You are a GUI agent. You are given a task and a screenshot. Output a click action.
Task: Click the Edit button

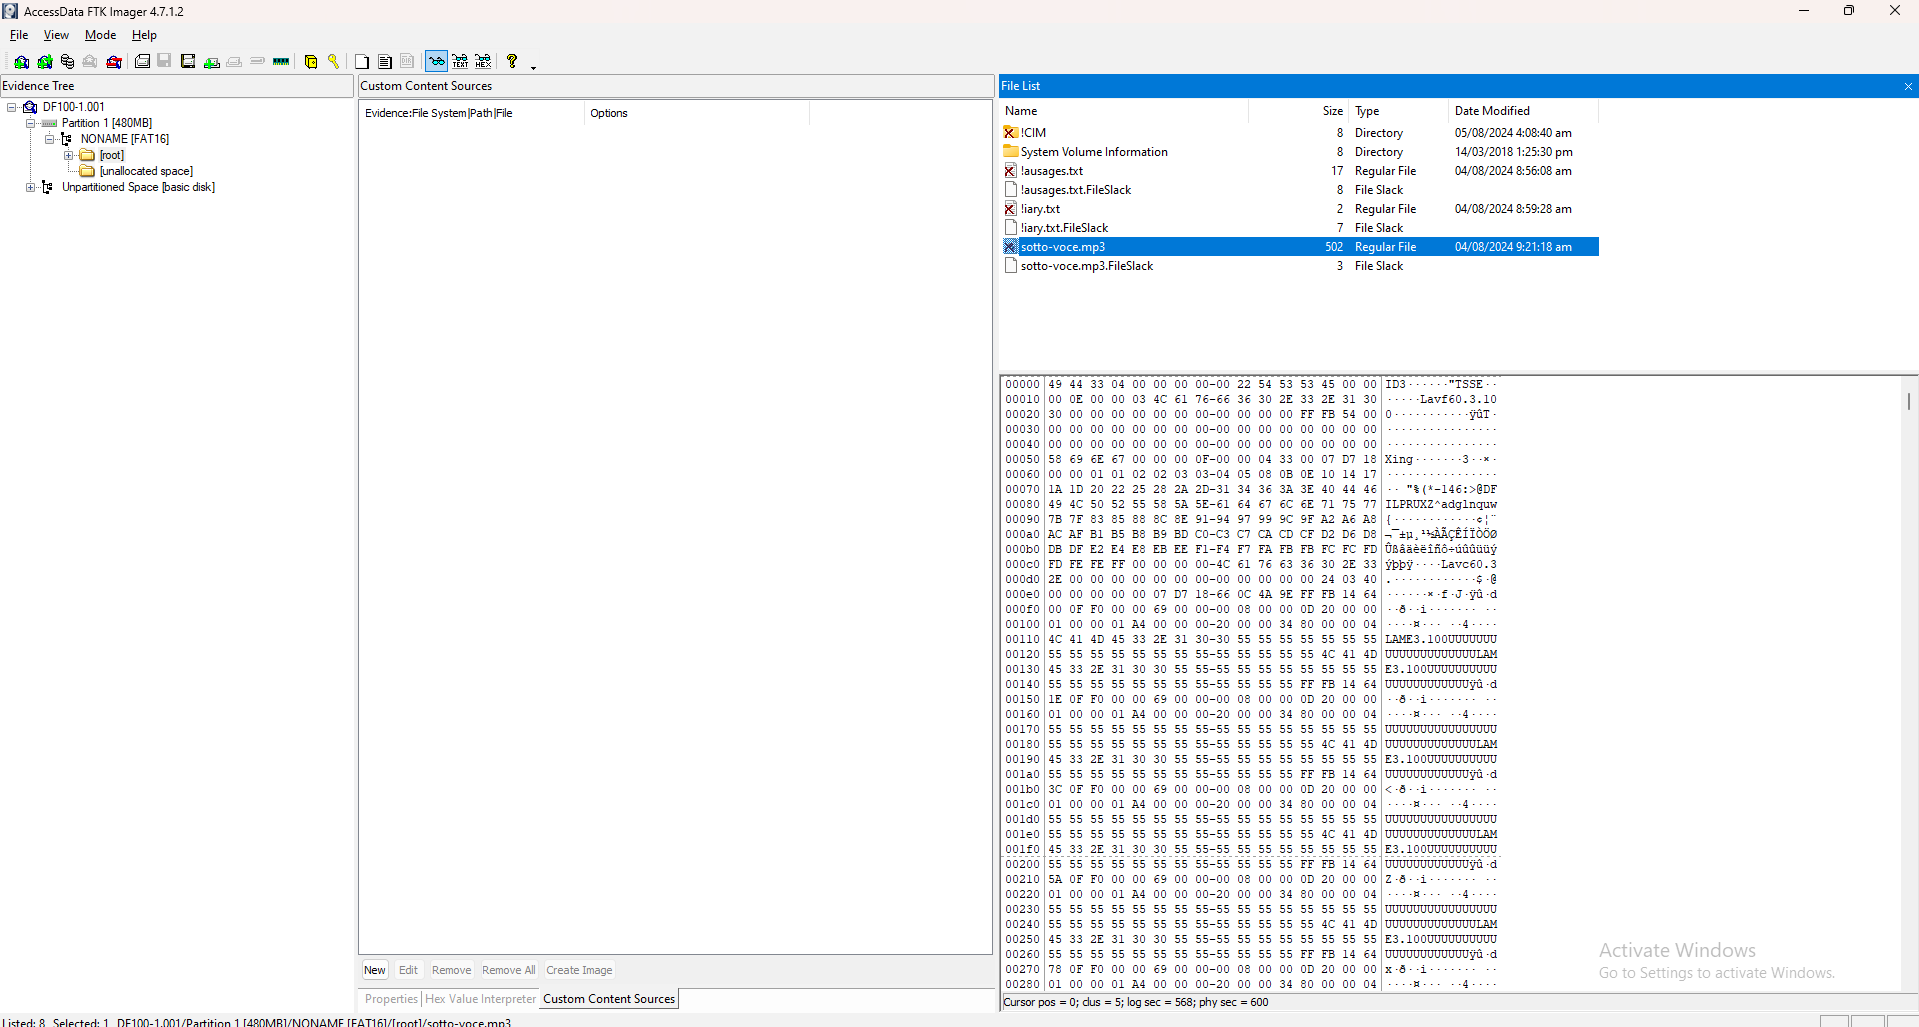[408, 970]
